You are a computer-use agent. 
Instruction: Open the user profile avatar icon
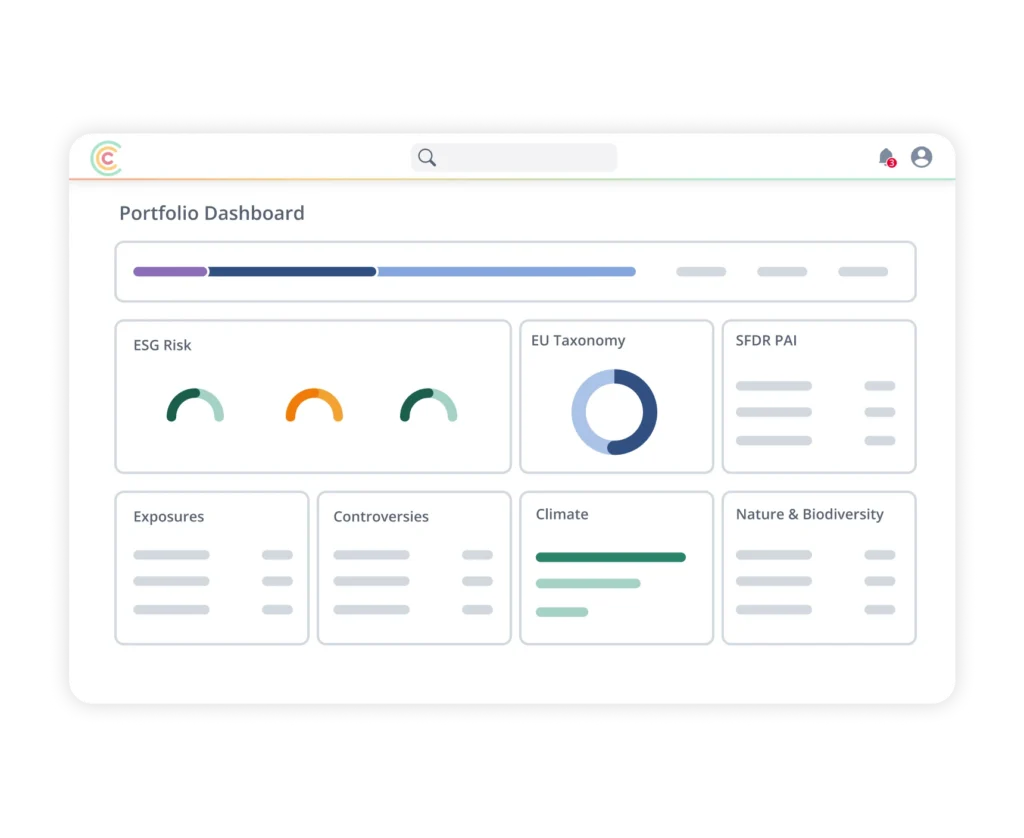(921, 157)
